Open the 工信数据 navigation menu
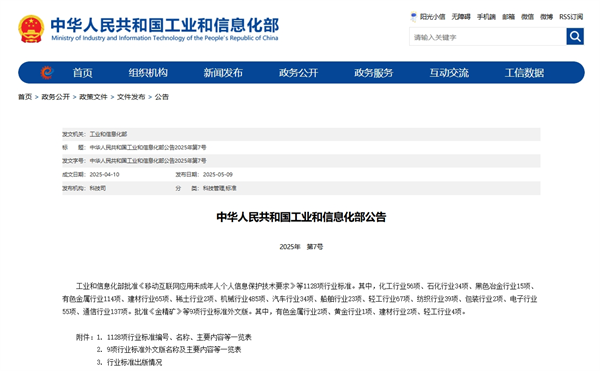Image resolution: width=600 pixels, height=371 pixels. (524, 73)
